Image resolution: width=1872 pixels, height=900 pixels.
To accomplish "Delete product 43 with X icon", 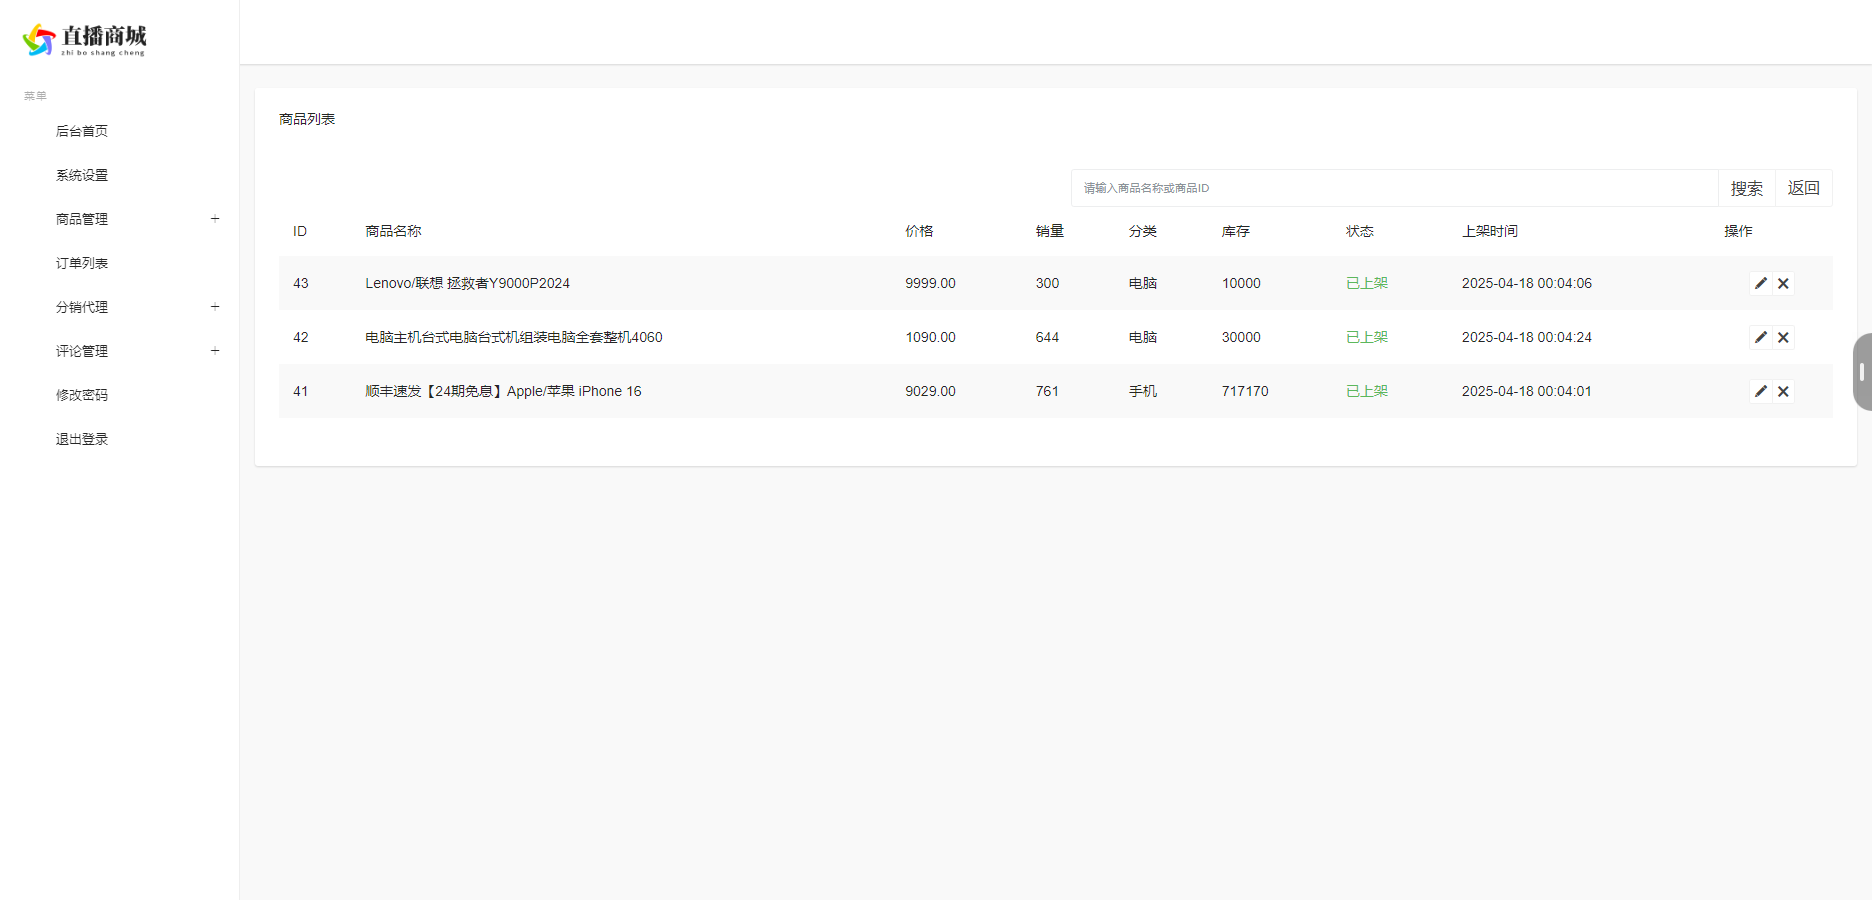I will pyautogui.click(x=1783, y=283).
